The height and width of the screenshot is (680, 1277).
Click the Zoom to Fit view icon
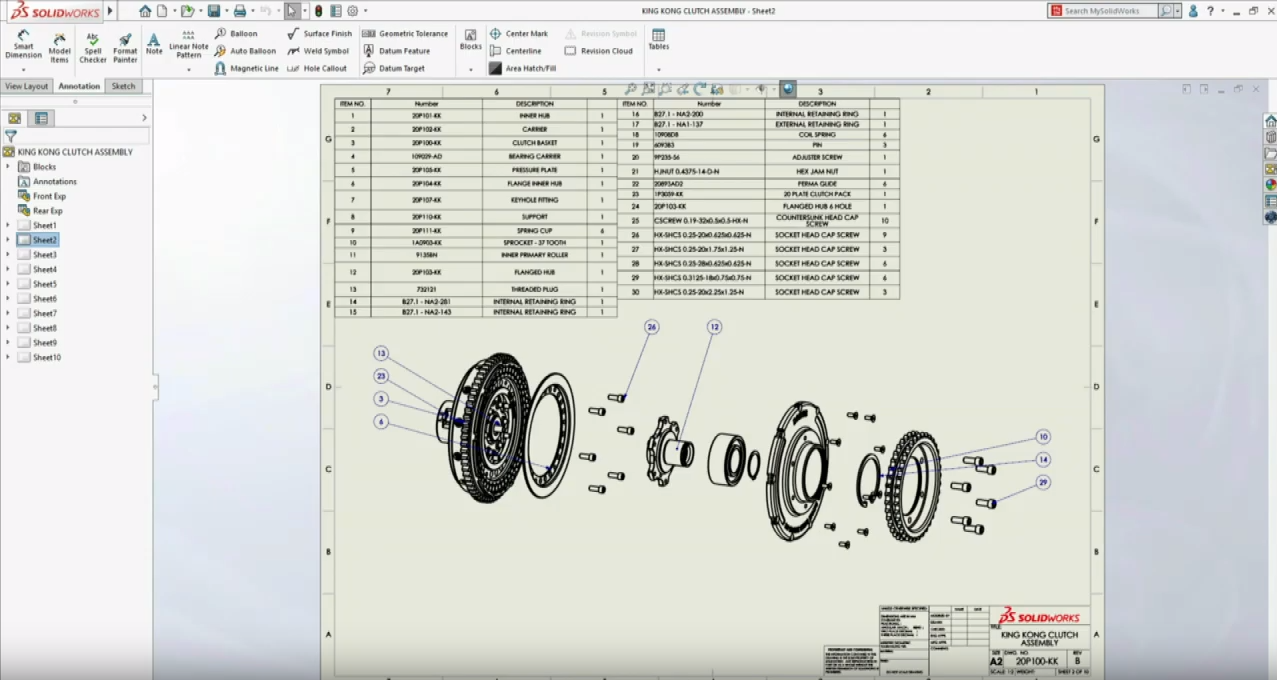click(x=630, y=89)
